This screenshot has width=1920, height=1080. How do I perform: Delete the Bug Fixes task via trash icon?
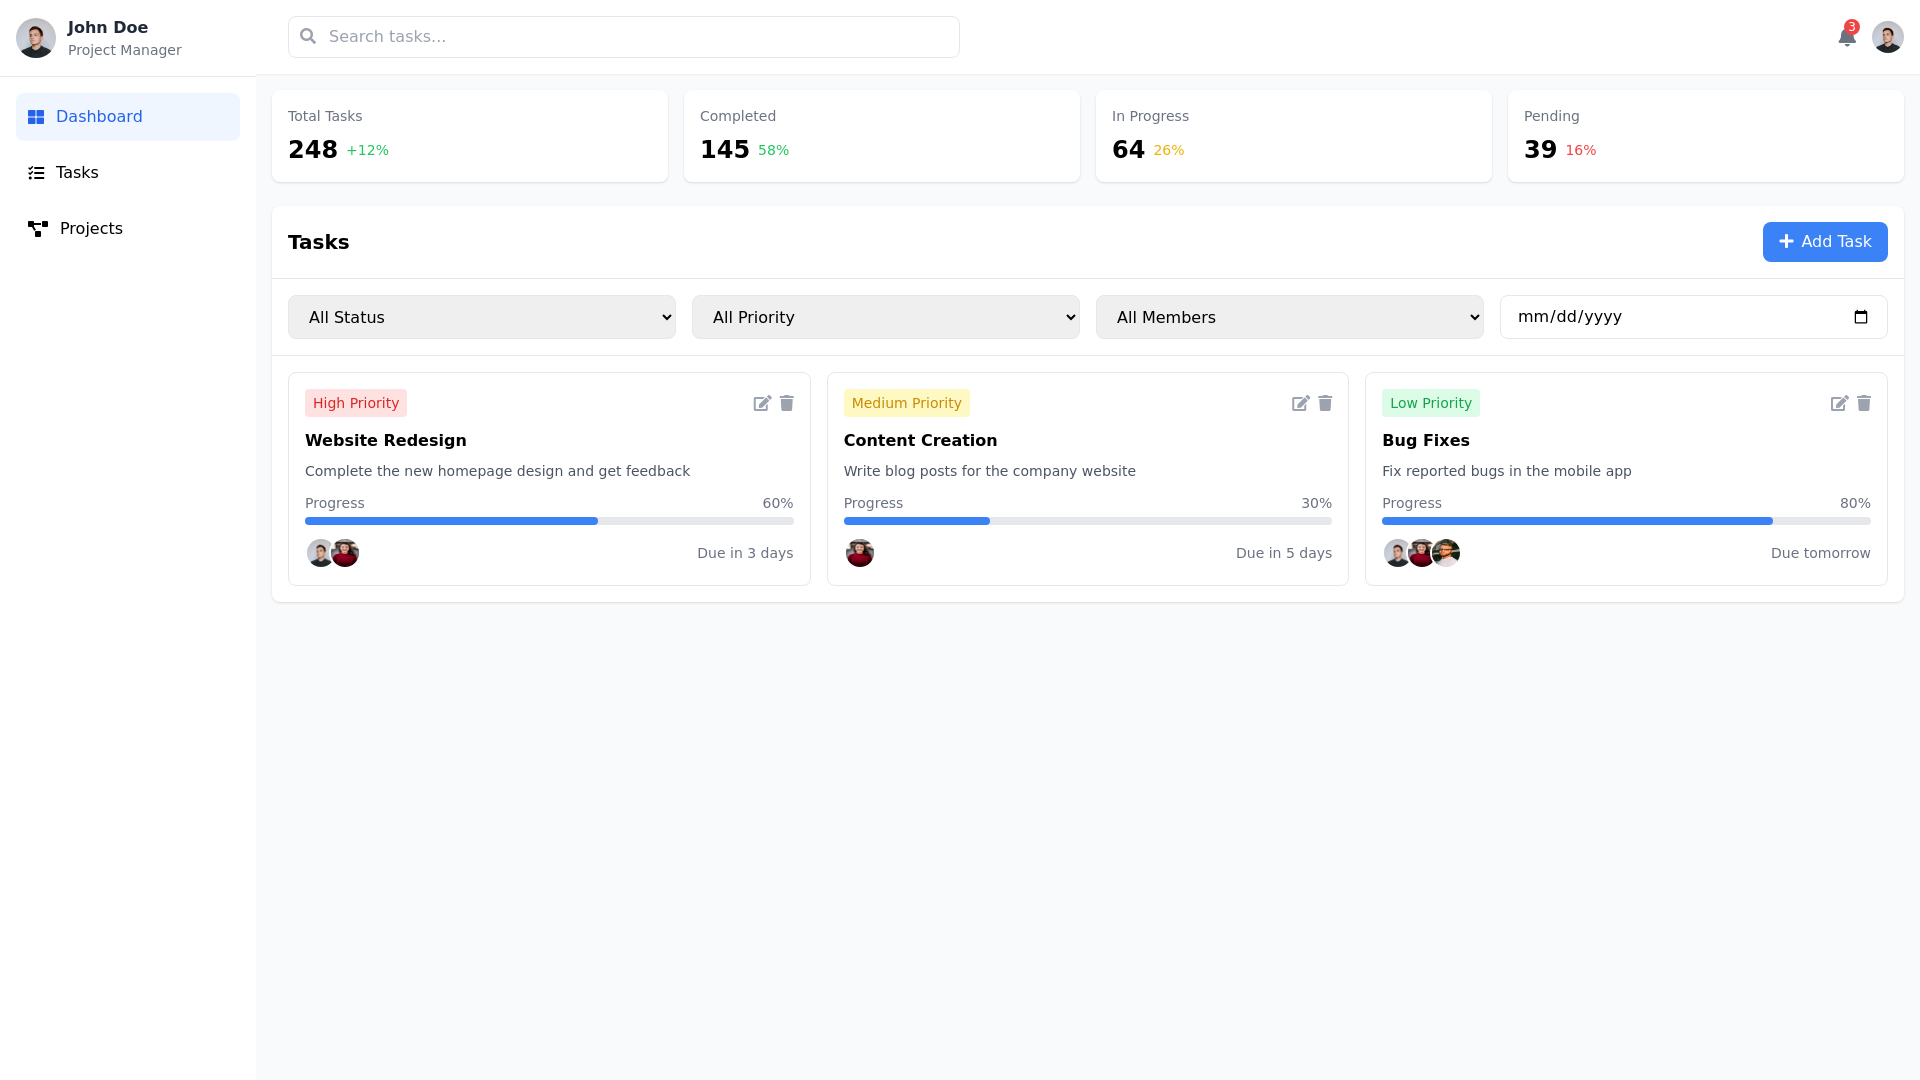tap(1864, 403)
